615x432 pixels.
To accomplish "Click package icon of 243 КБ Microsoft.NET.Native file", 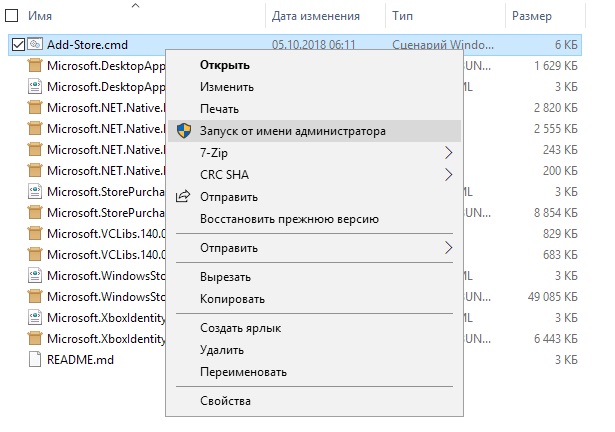I will [x=35, y=149].
